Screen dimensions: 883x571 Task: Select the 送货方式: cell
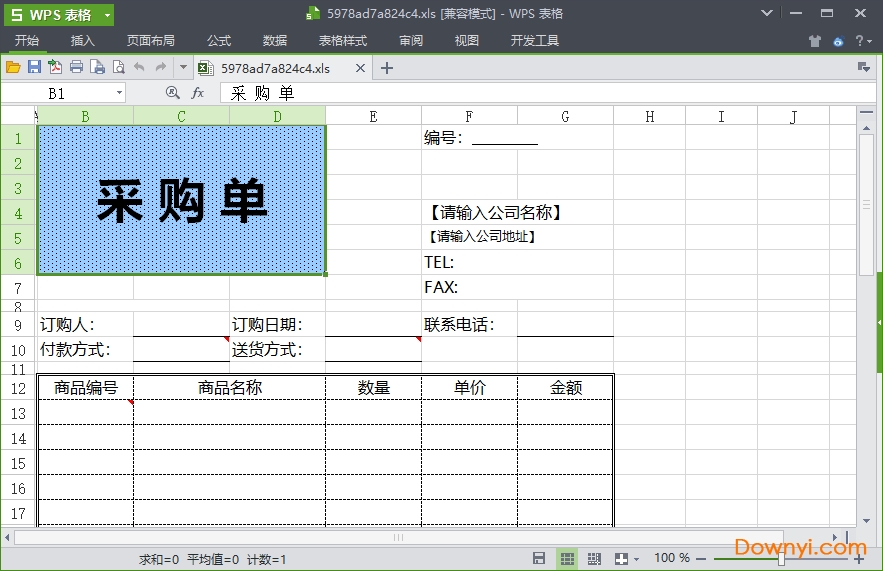coord(277,349)
